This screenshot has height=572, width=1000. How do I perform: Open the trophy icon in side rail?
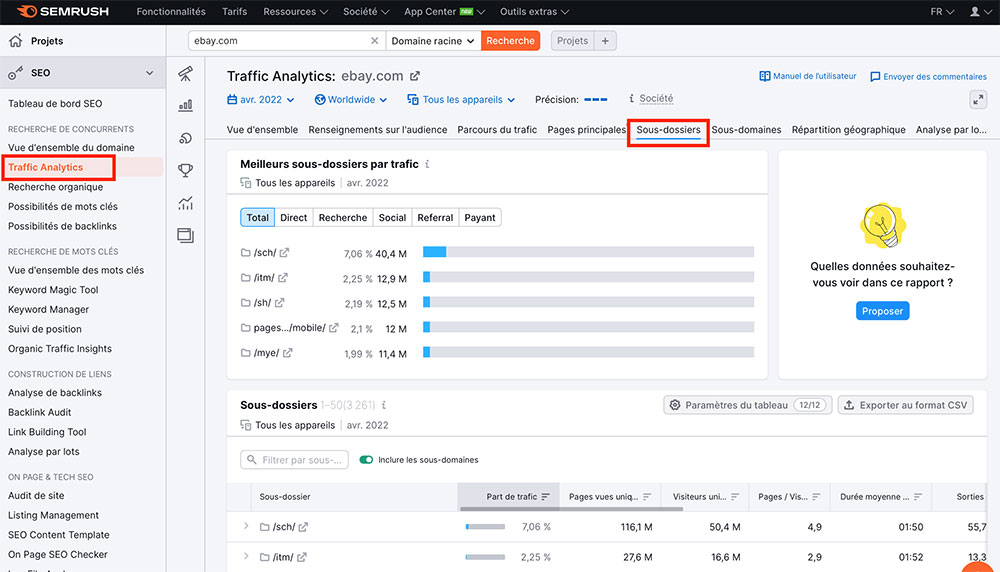186,170
